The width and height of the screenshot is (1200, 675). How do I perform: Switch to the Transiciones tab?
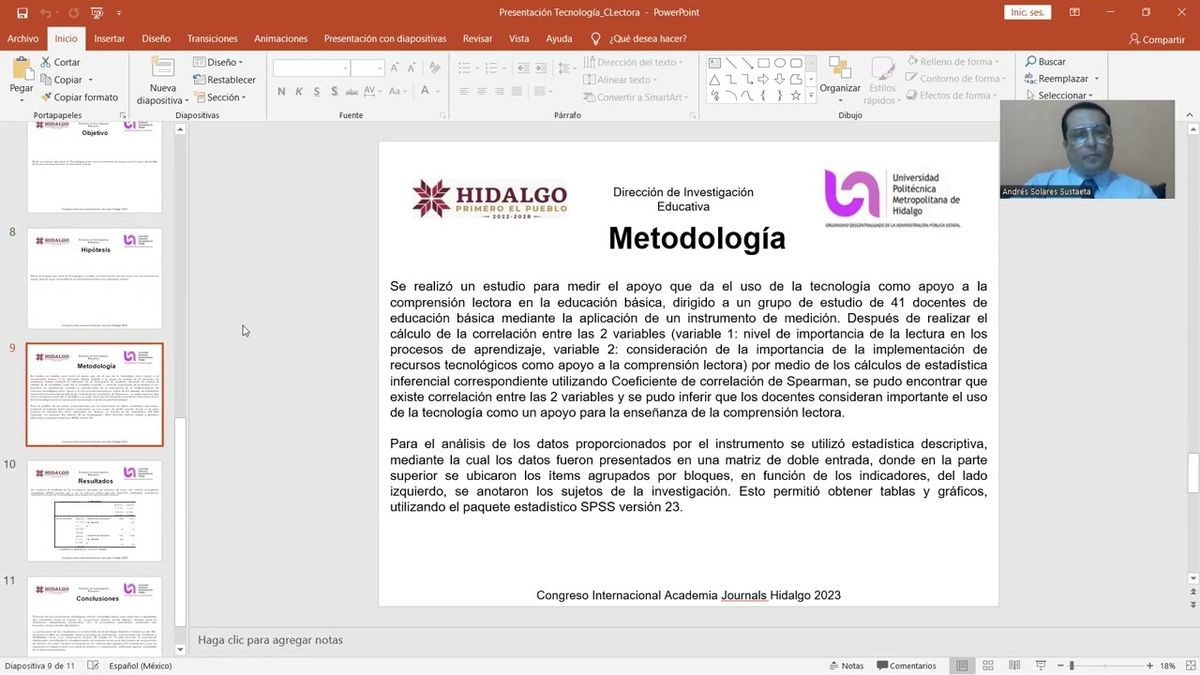pyautogui.click(x=212, y=39)
